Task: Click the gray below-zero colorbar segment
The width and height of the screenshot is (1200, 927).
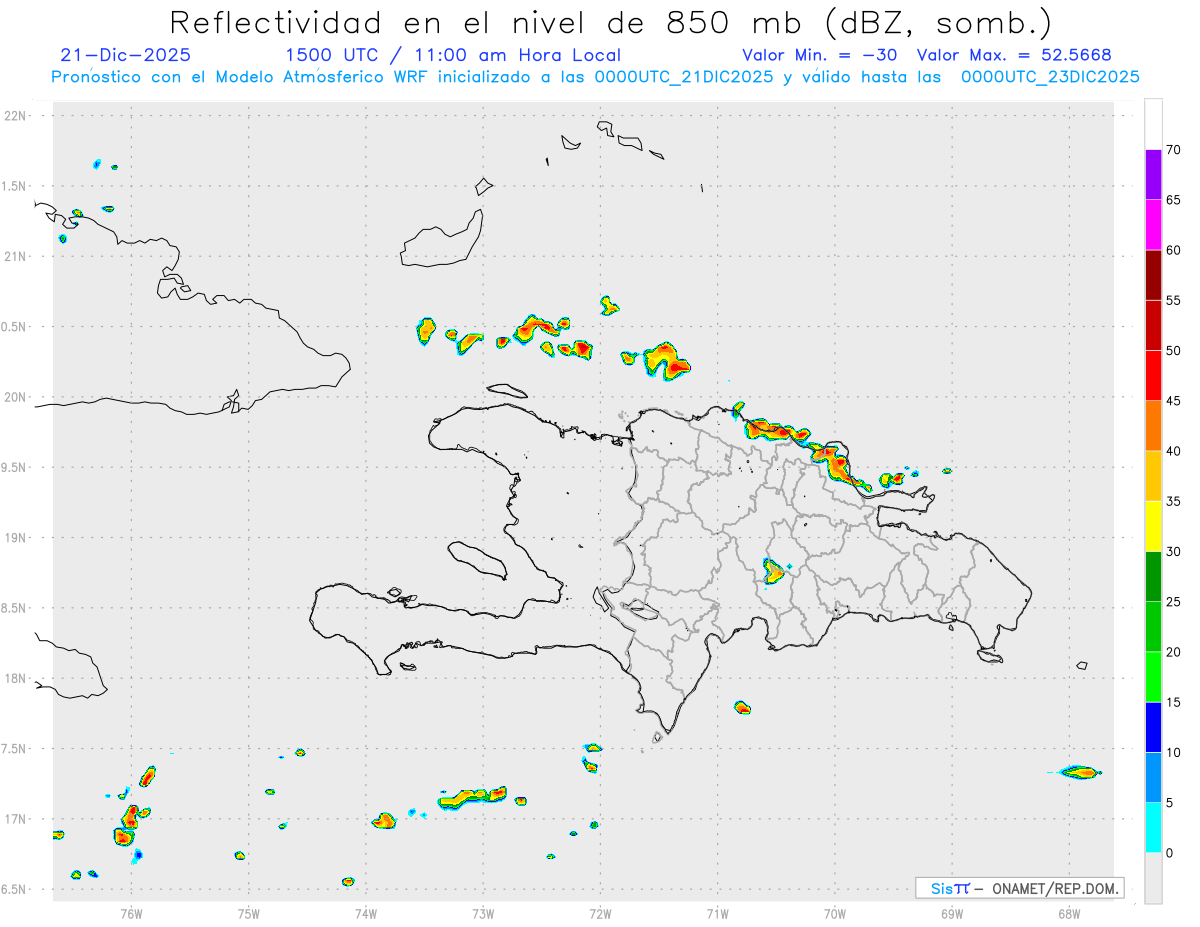Action: pyautogui.click(x=1153, y=878)
